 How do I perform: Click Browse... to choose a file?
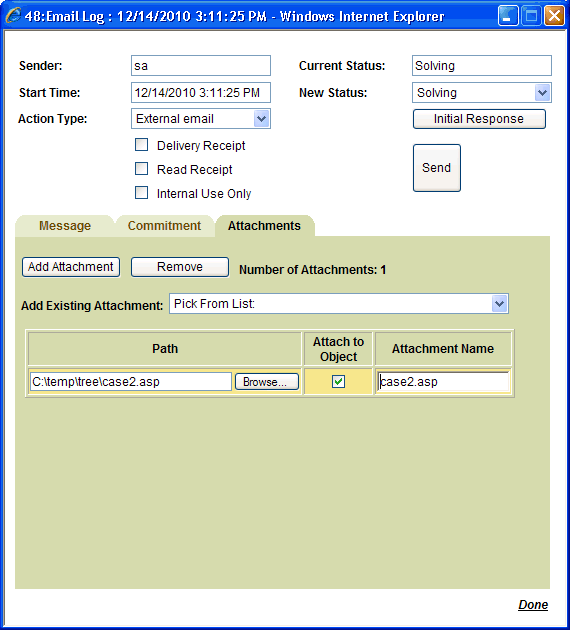(x=267, y=382)
